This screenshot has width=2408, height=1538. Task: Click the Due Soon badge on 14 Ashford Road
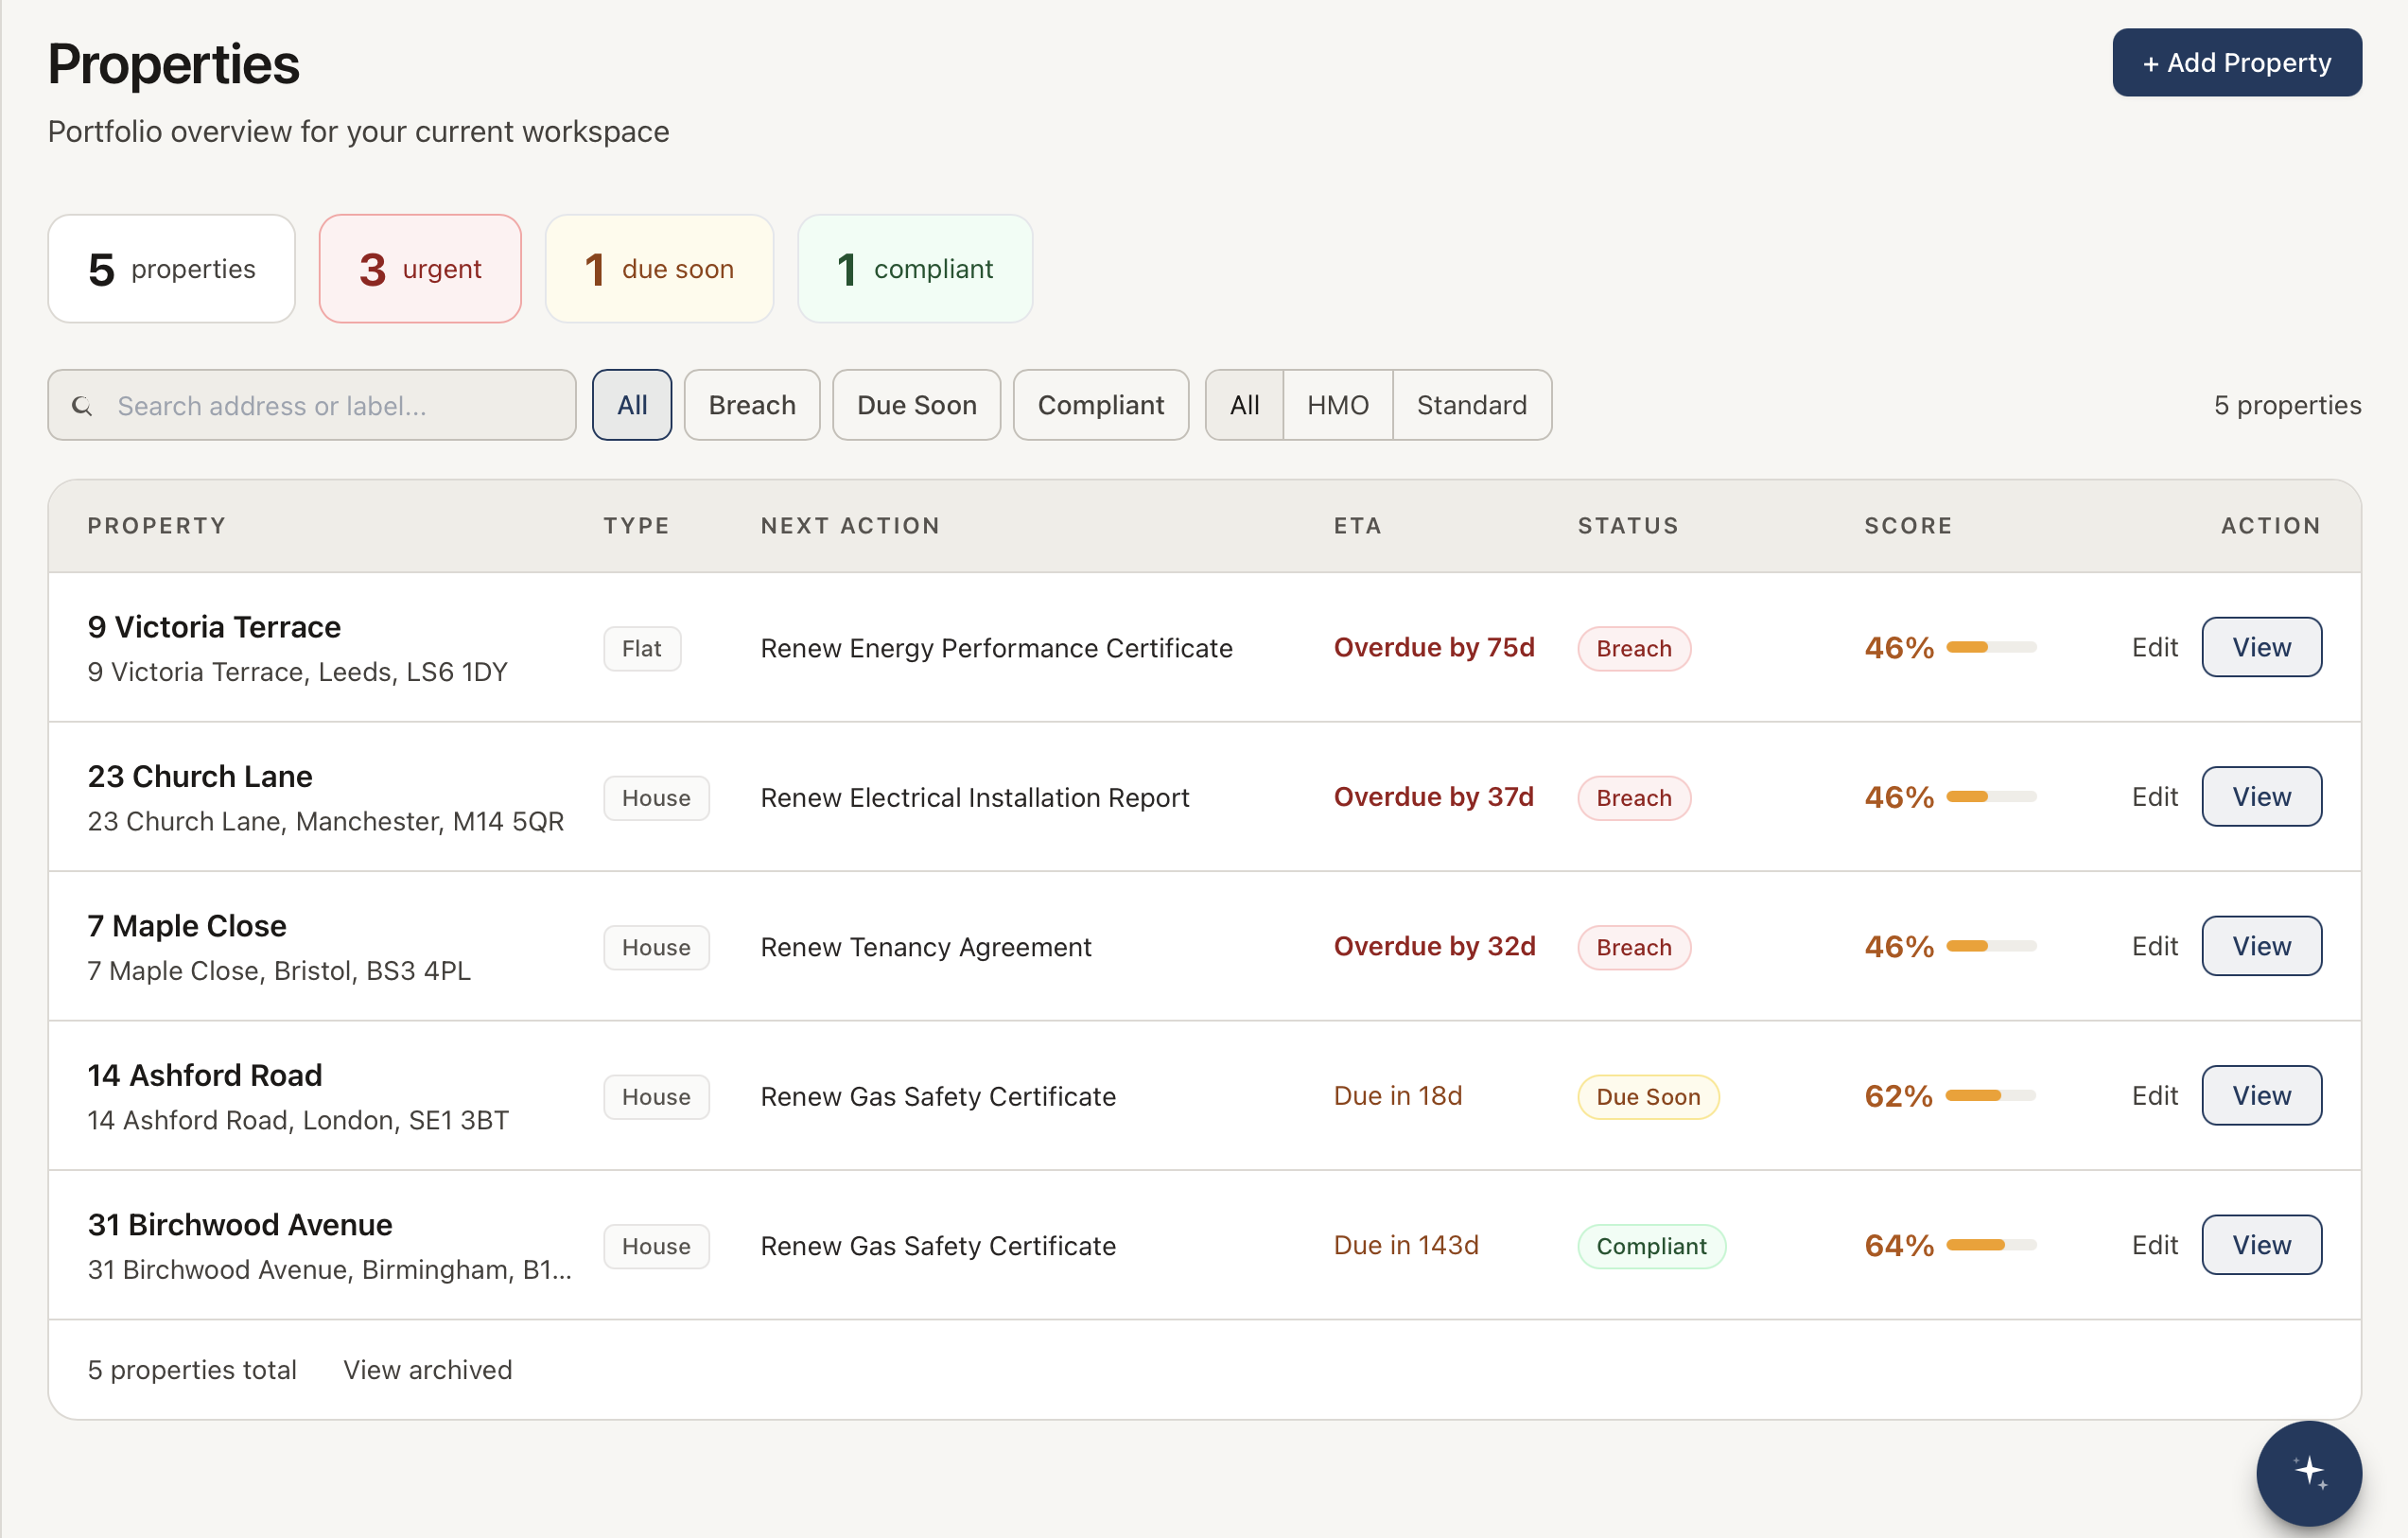[x=1647, y=1096]
